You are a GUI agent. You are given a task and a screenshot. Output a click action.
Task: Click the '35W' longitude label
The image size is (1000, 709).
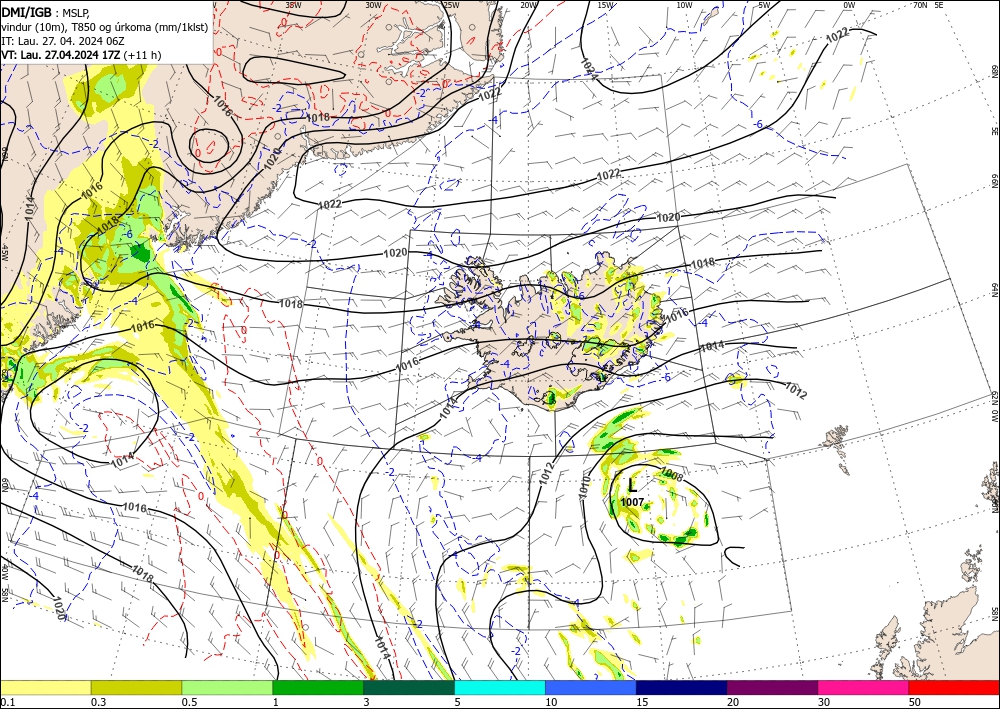click(293, 4)
